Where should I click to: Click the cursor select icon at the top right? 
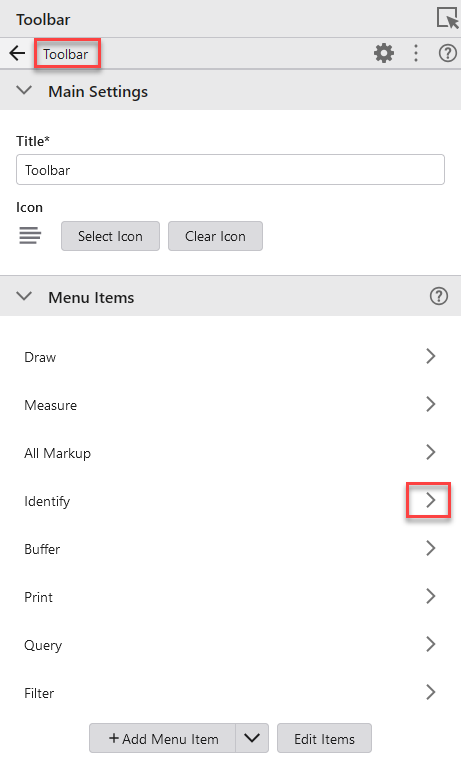coord(447,18)
